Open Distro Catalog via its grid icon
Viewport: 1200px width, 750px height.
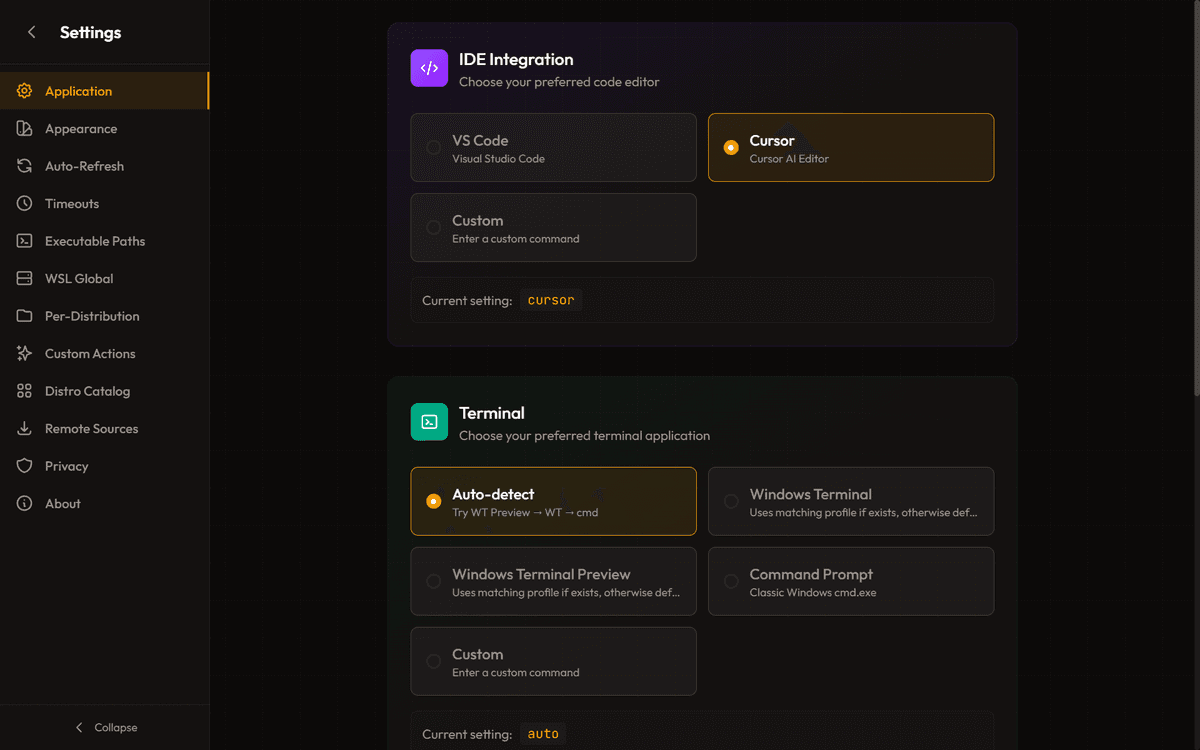pos(24,390)
